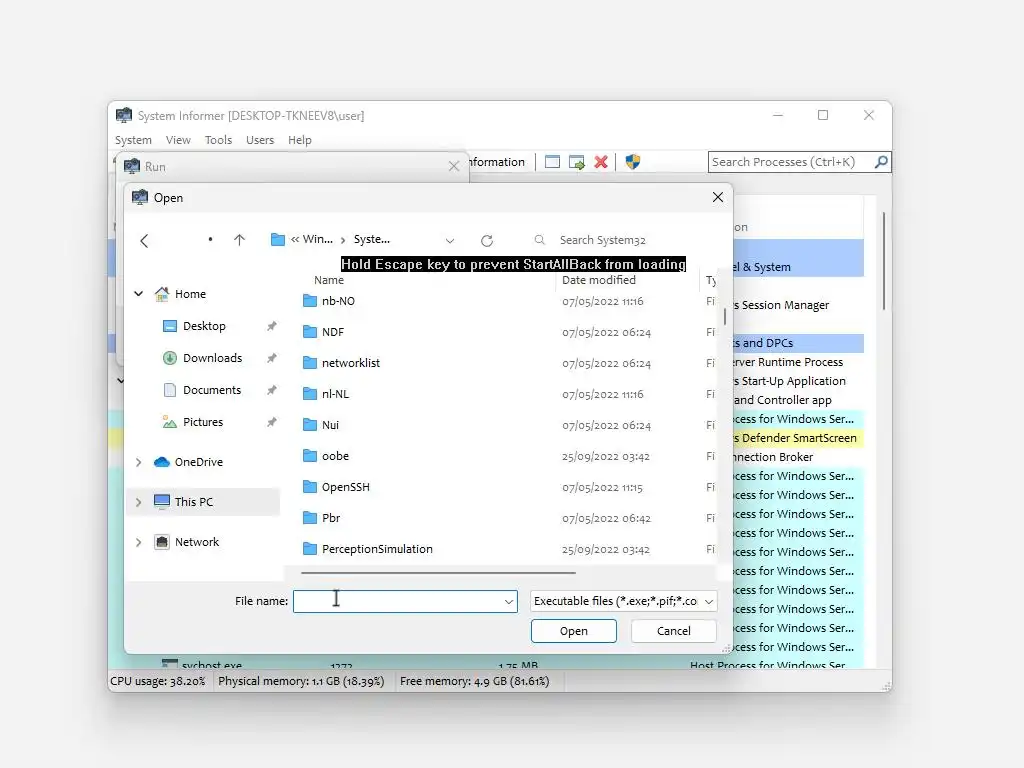The height and width of the screenshot is (768, 1024).
Task: Sort by Name column header
Action: pos(328,280)
